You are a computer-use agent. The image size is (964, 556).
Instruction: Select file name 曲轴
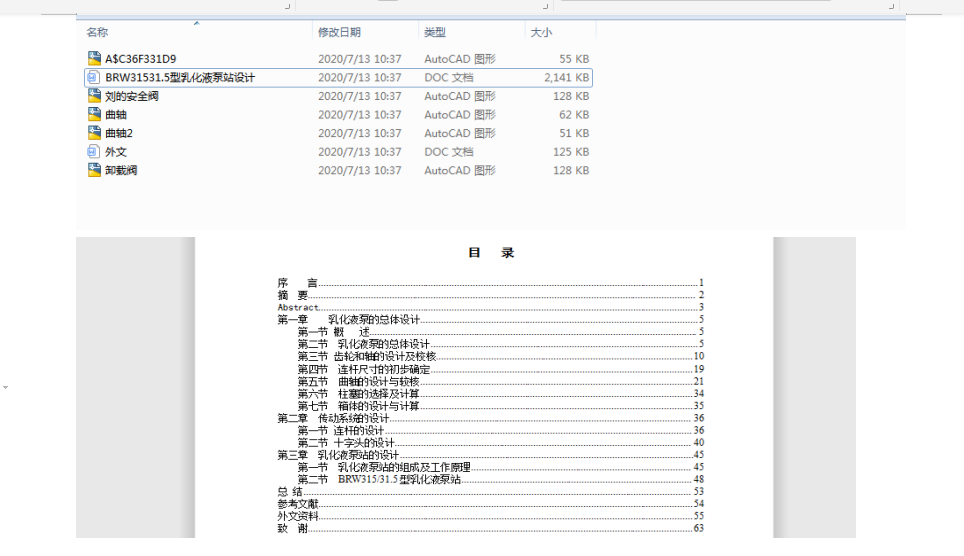click(x=116, y=114)
